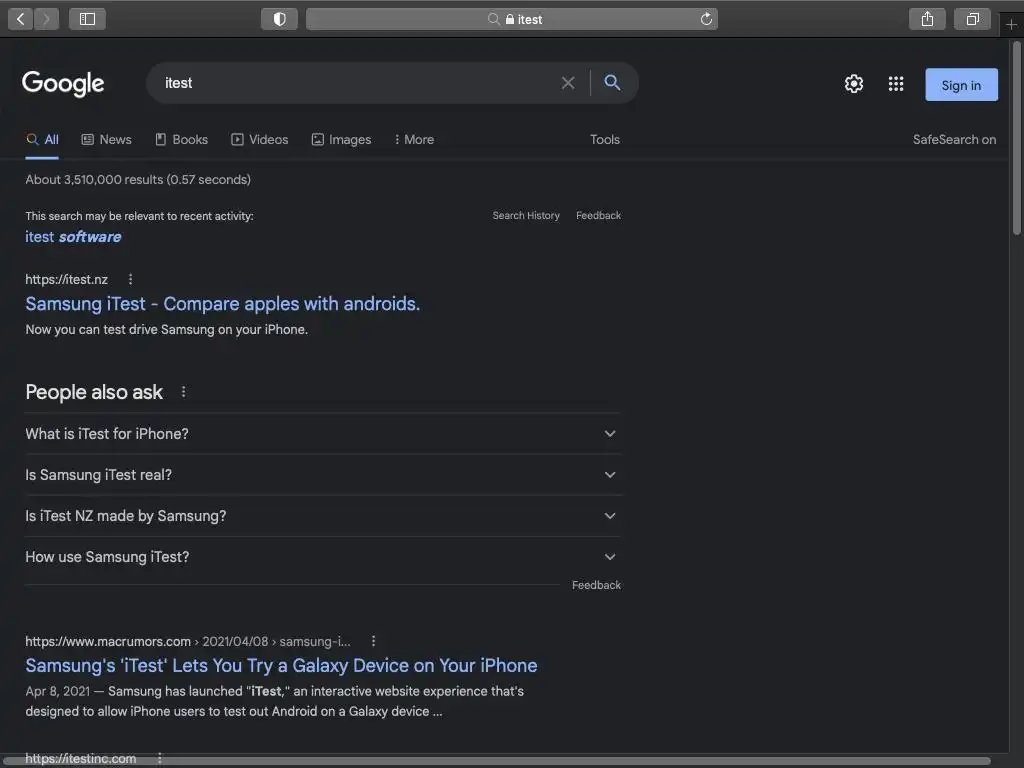This screenshot has height=768, width=1024.
Task: Expand "Is iTest NZ made by Samsung?"
Action: click(x=323, y=516)
